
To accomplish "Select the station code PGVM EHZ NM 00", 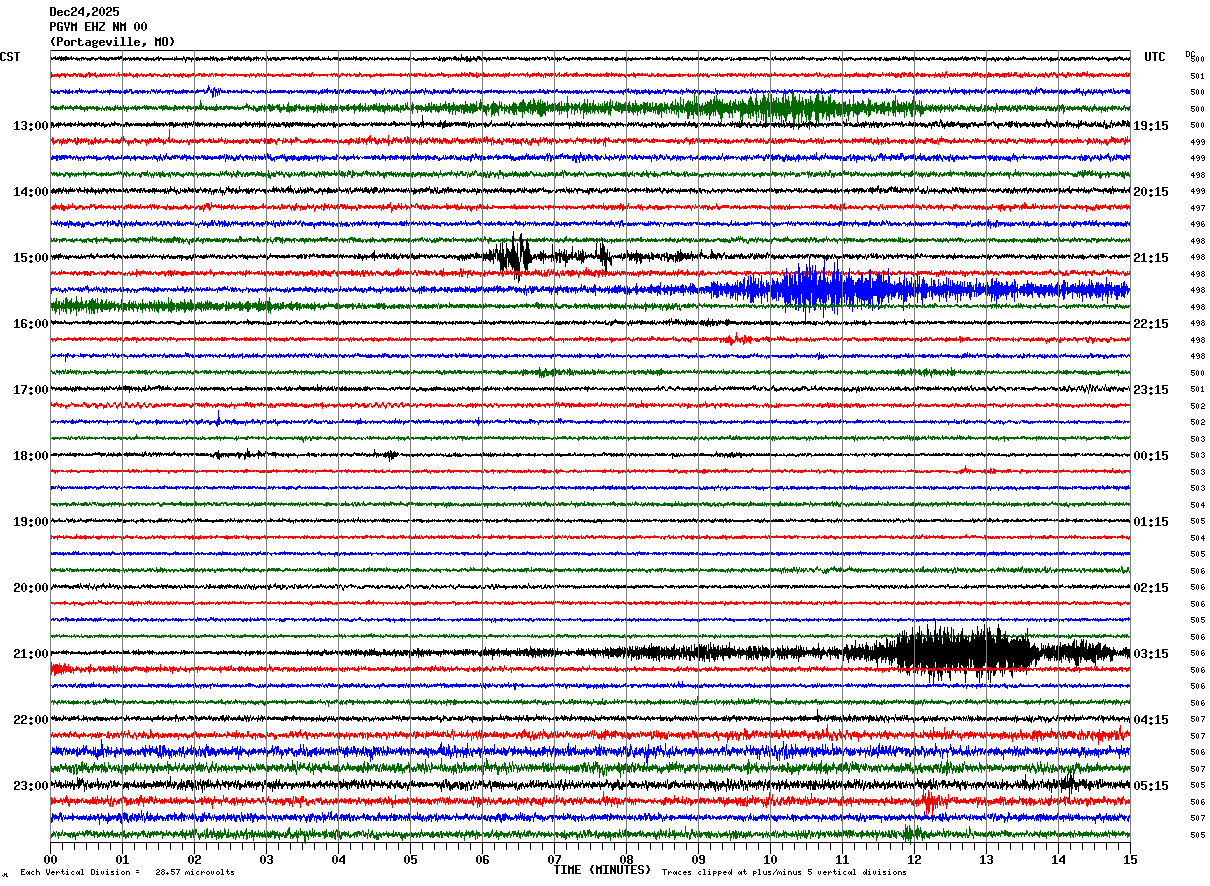I will (x=98, y=27).
